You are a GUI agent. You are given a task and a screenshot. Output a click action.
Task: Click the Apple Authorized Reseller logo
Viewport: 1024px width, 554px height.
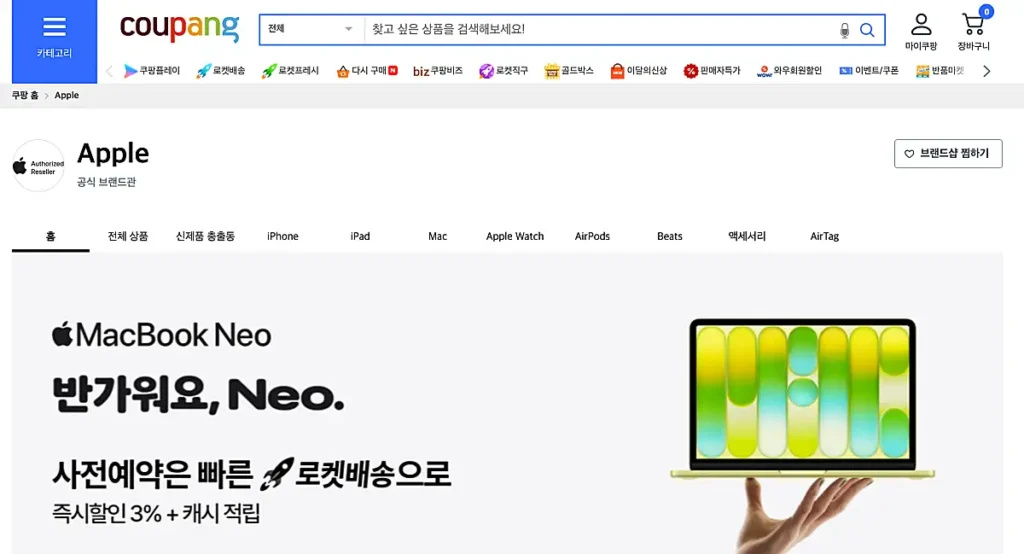point(39,166)
